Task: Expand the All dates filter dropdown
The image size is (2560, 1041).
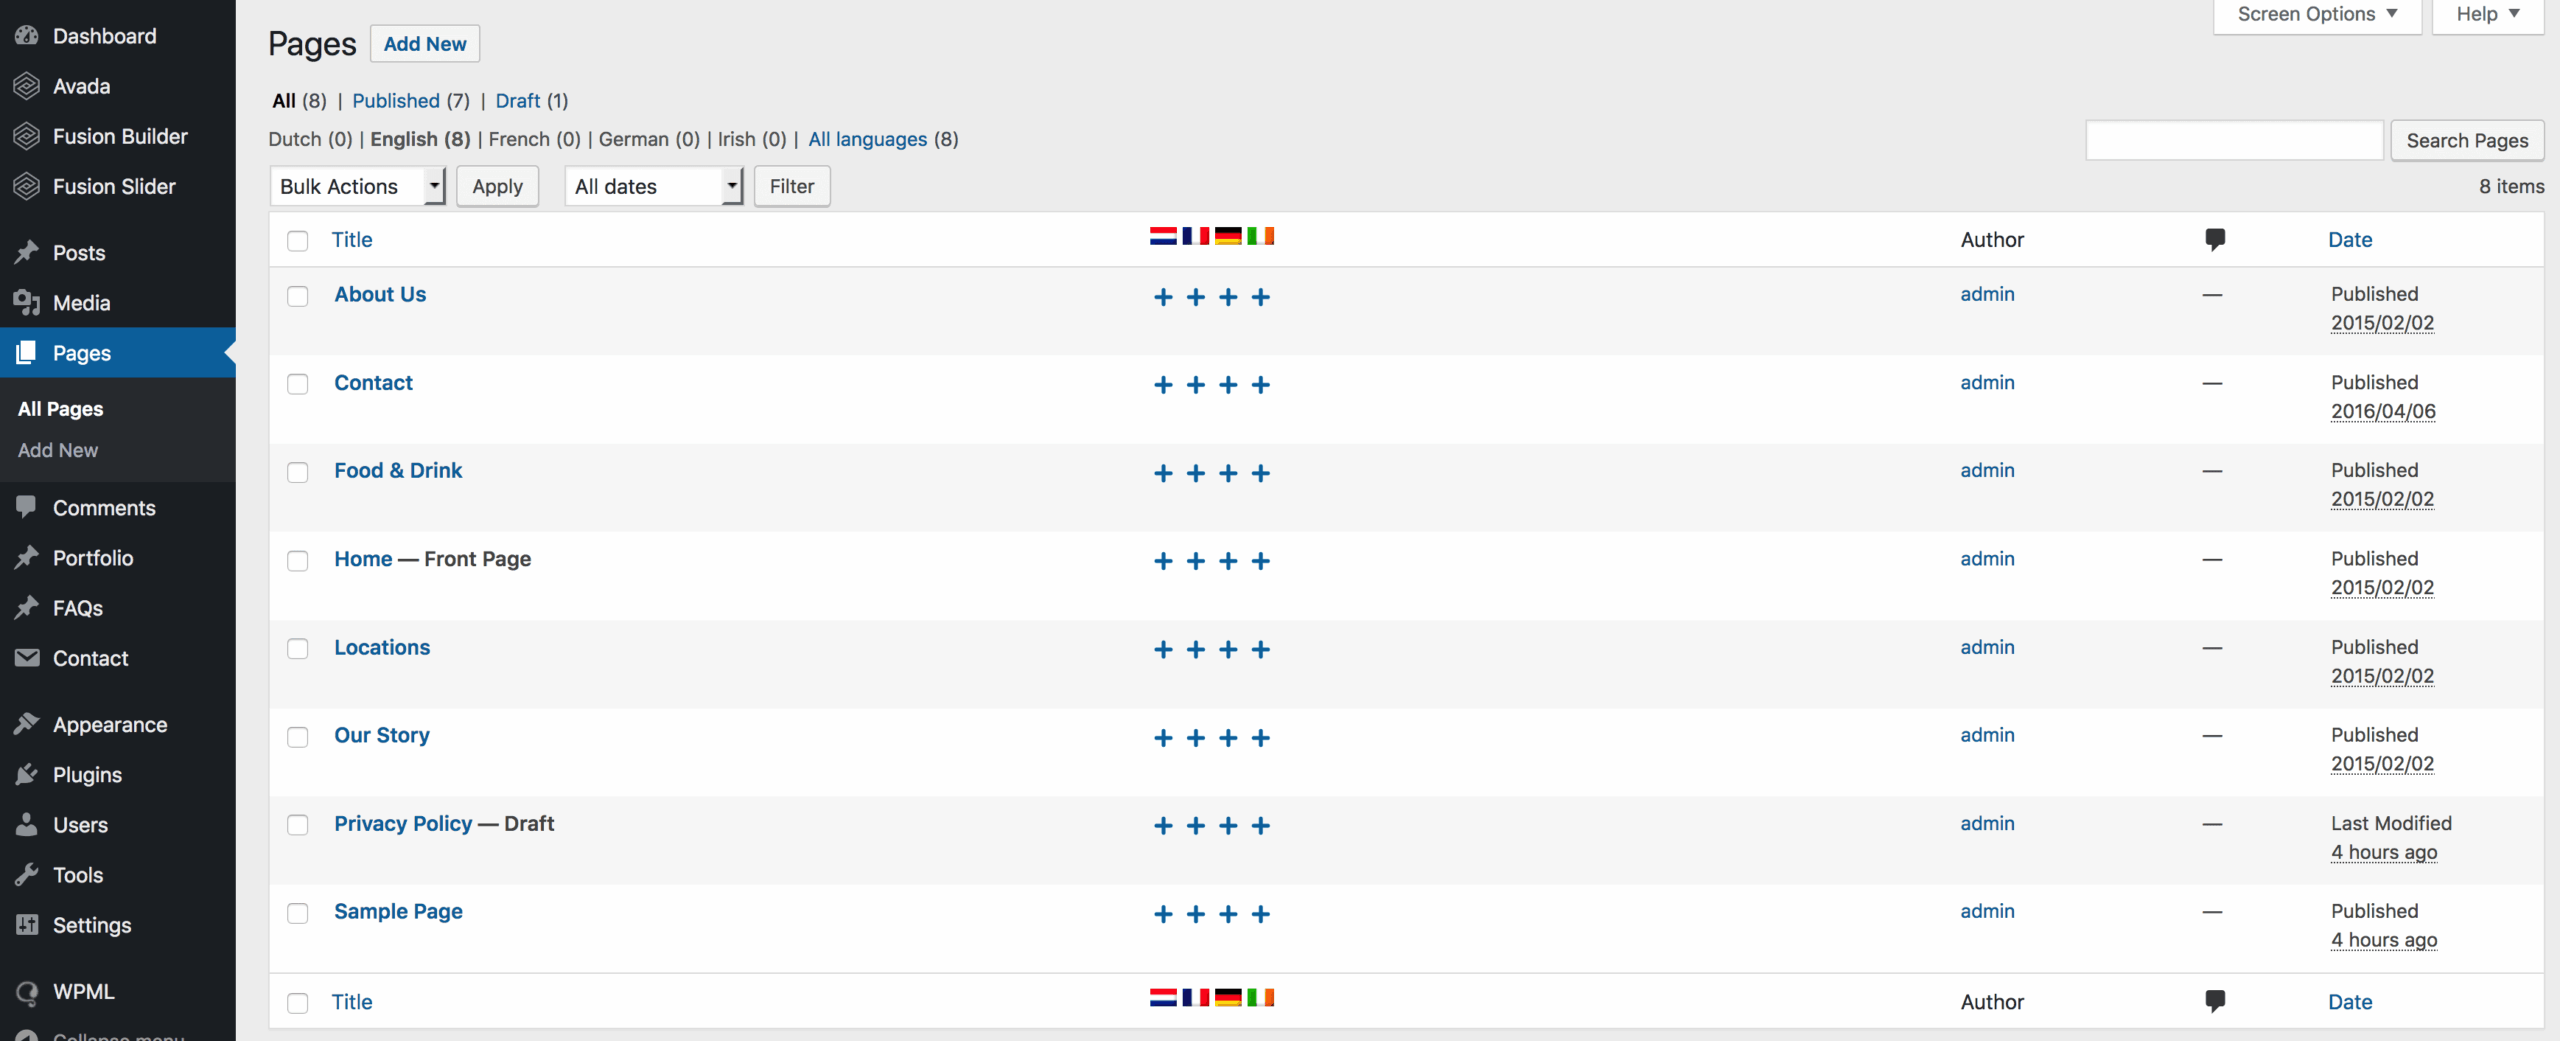Action: click(x=652, y=186)
